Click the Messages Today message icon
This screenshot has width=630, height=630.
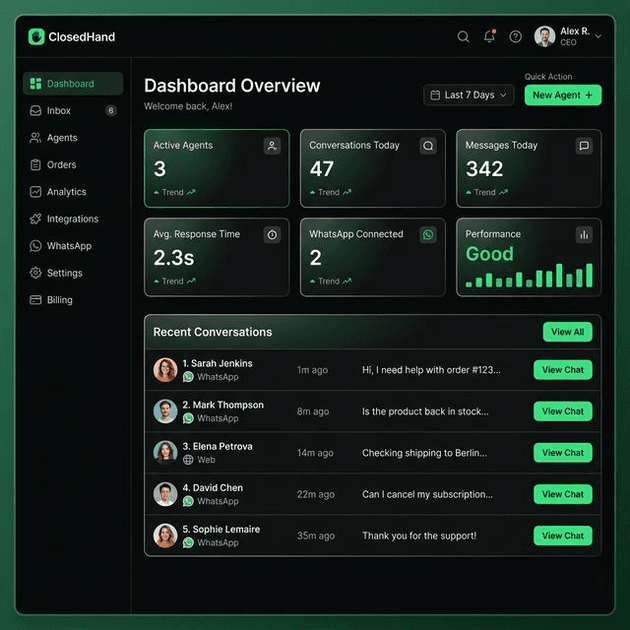click(x=584, y=145)
